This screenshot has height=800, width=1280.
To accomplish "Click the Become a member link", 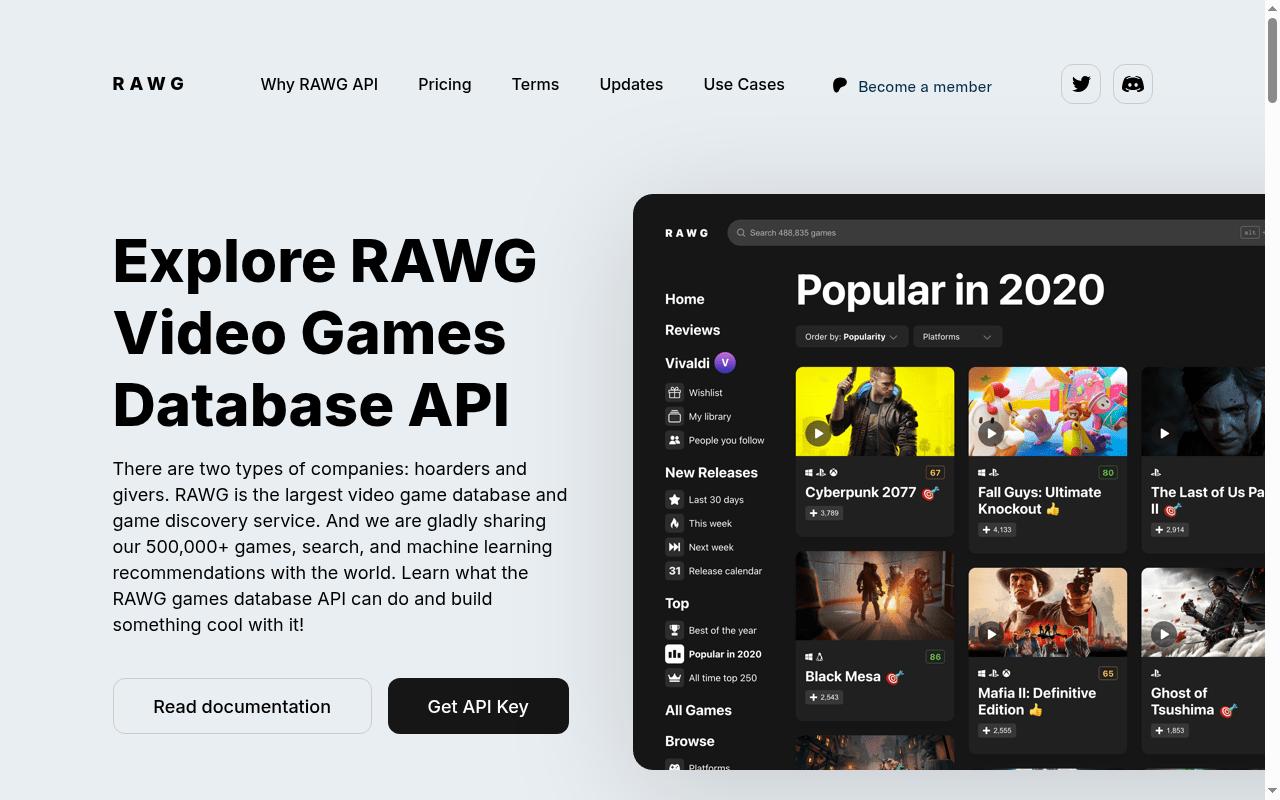I will [925, 87].
